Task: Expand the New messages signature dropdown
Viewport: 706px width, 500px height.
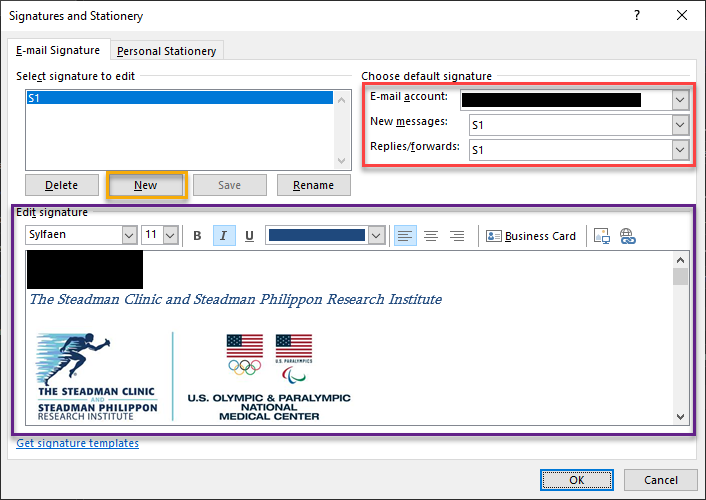Action: click(680, 125)
